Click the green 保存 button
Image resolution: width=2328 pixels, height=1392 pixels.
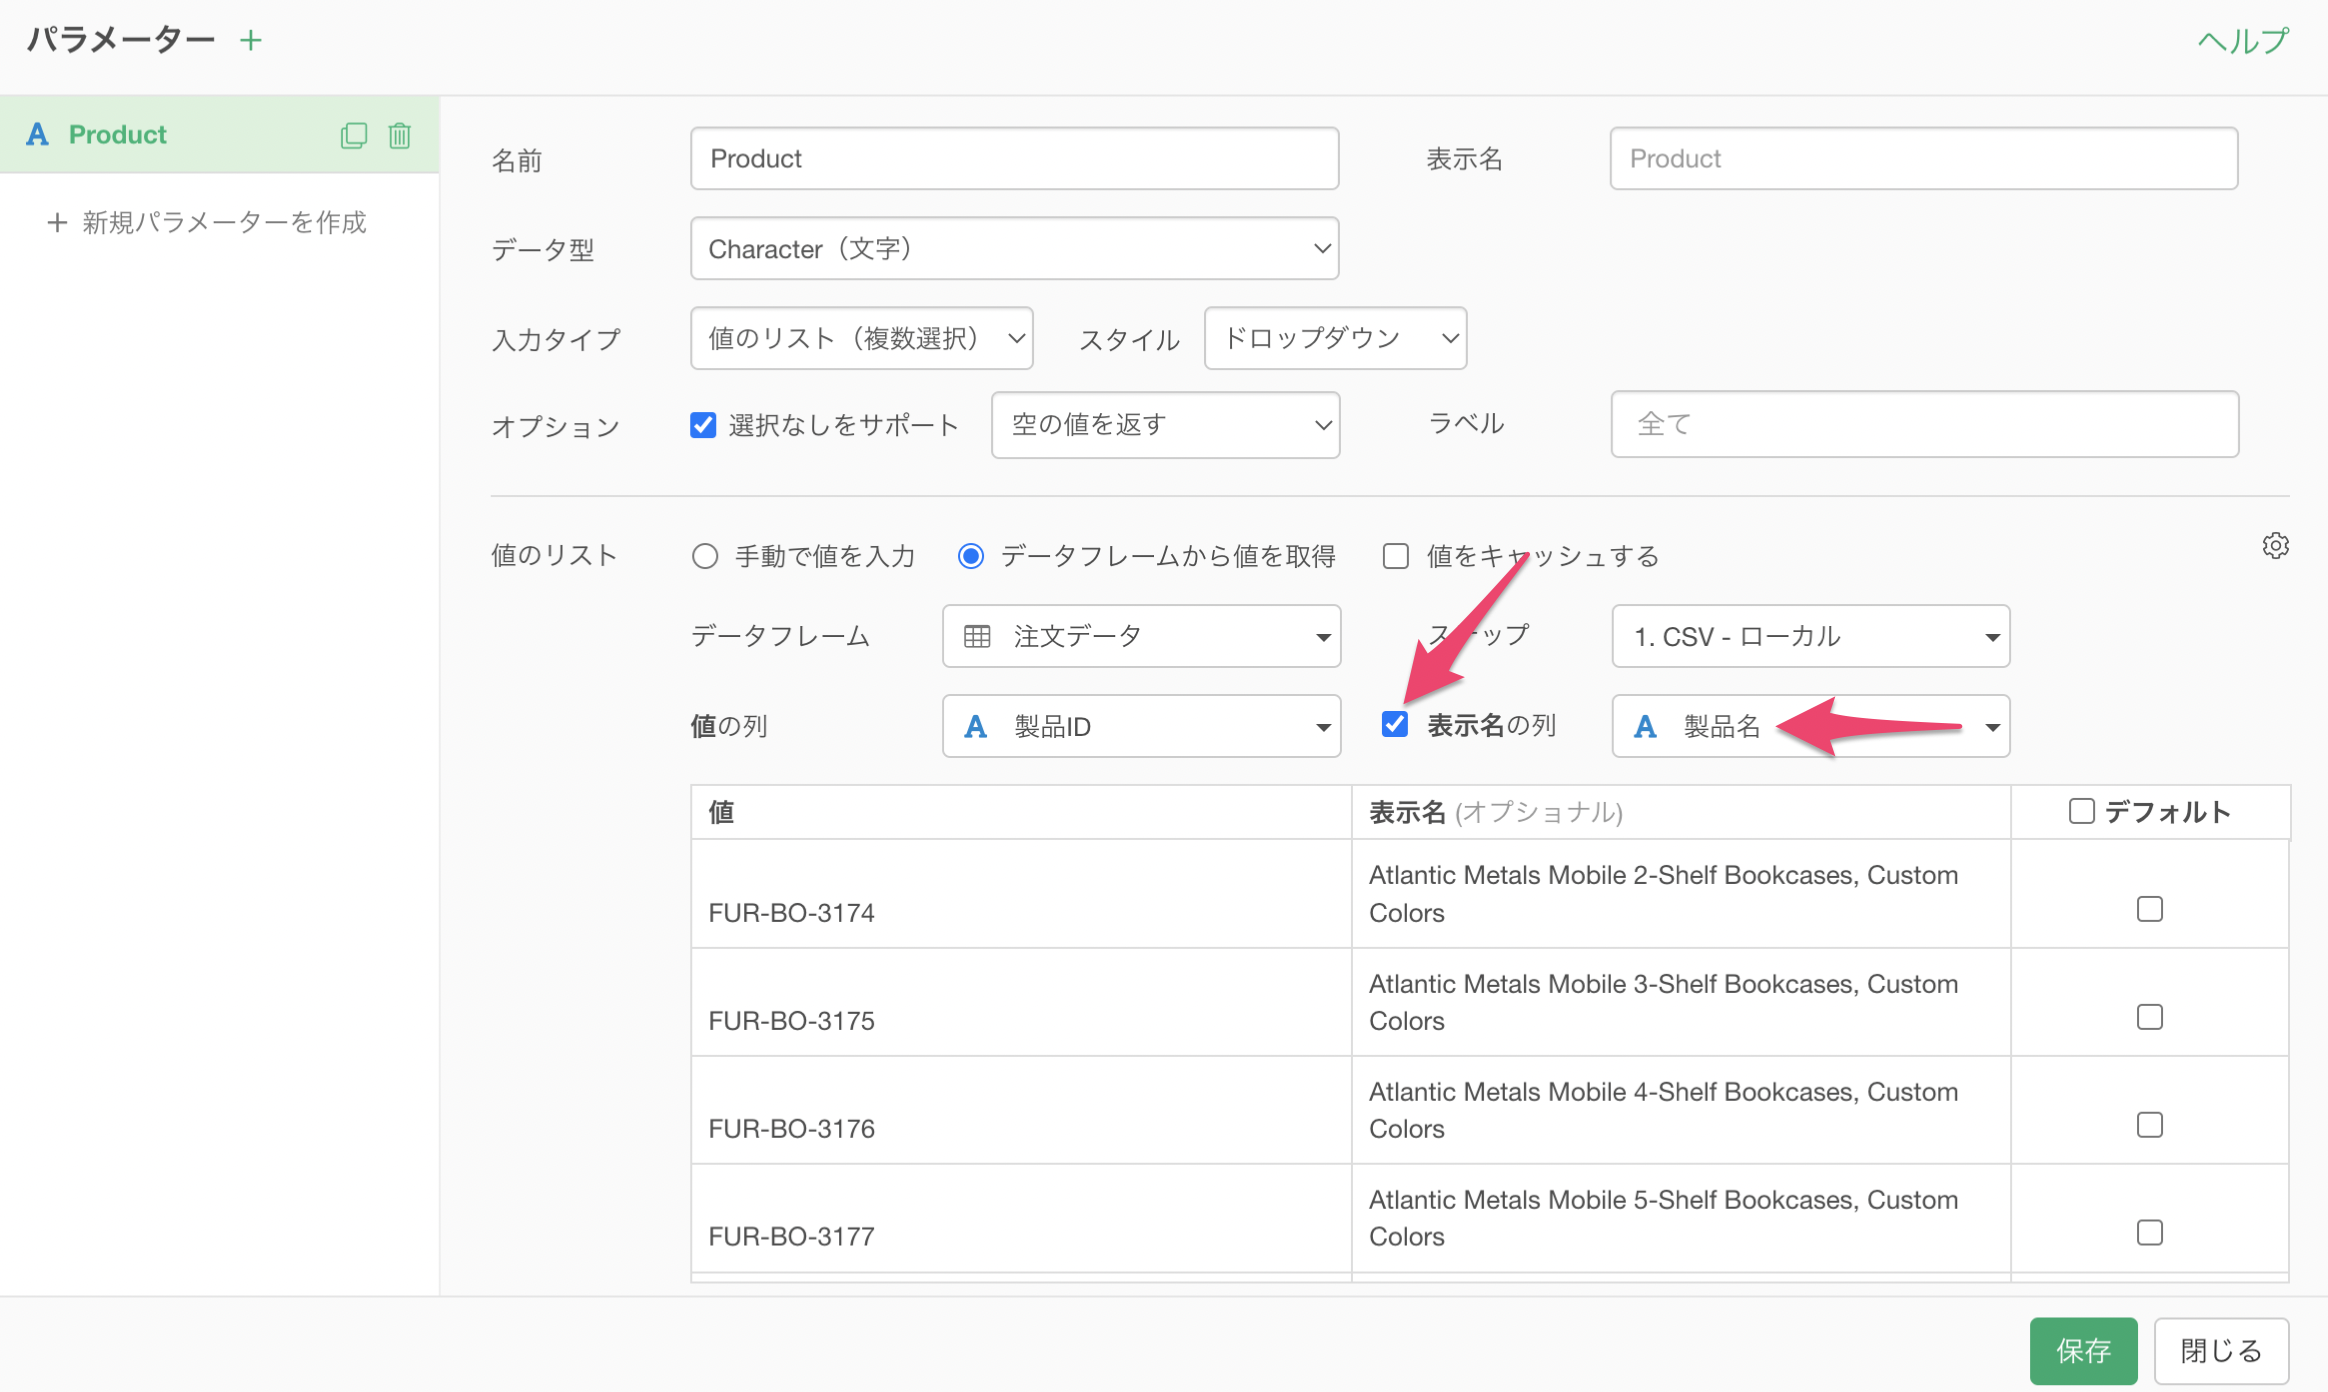point(2083,1350)
